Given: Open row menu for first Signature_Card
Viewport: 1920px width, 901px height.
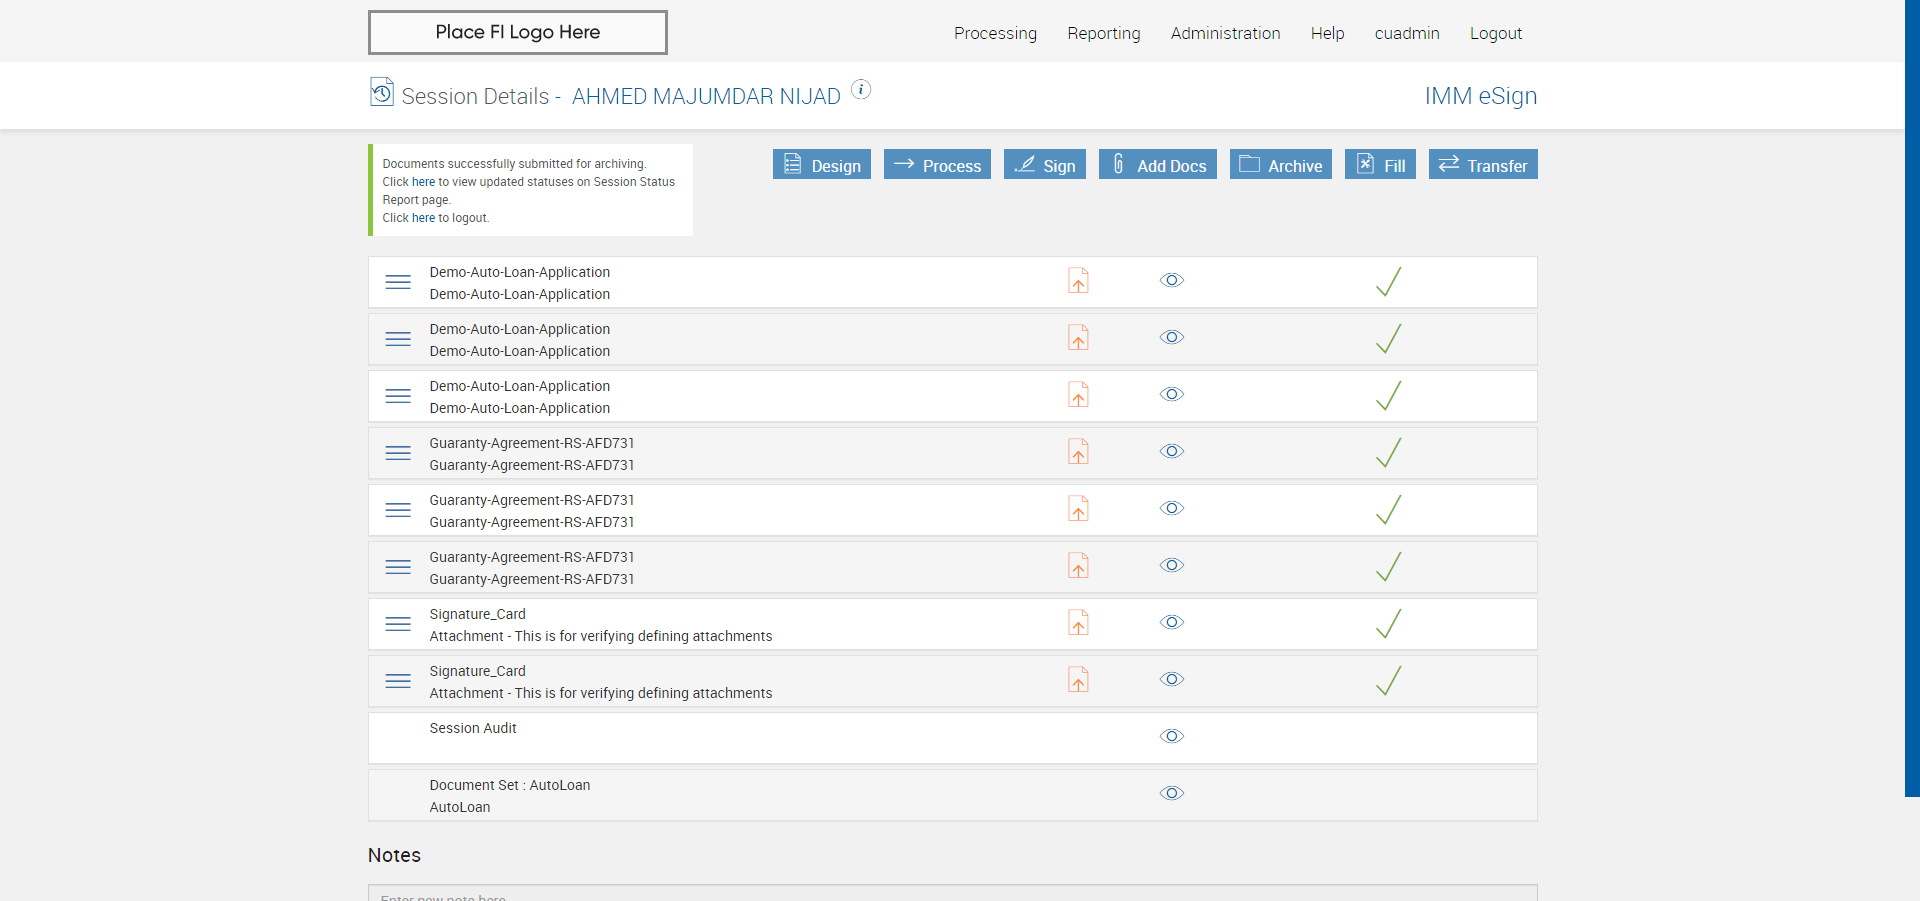Looking at the screenshot, I should point(398,624).
